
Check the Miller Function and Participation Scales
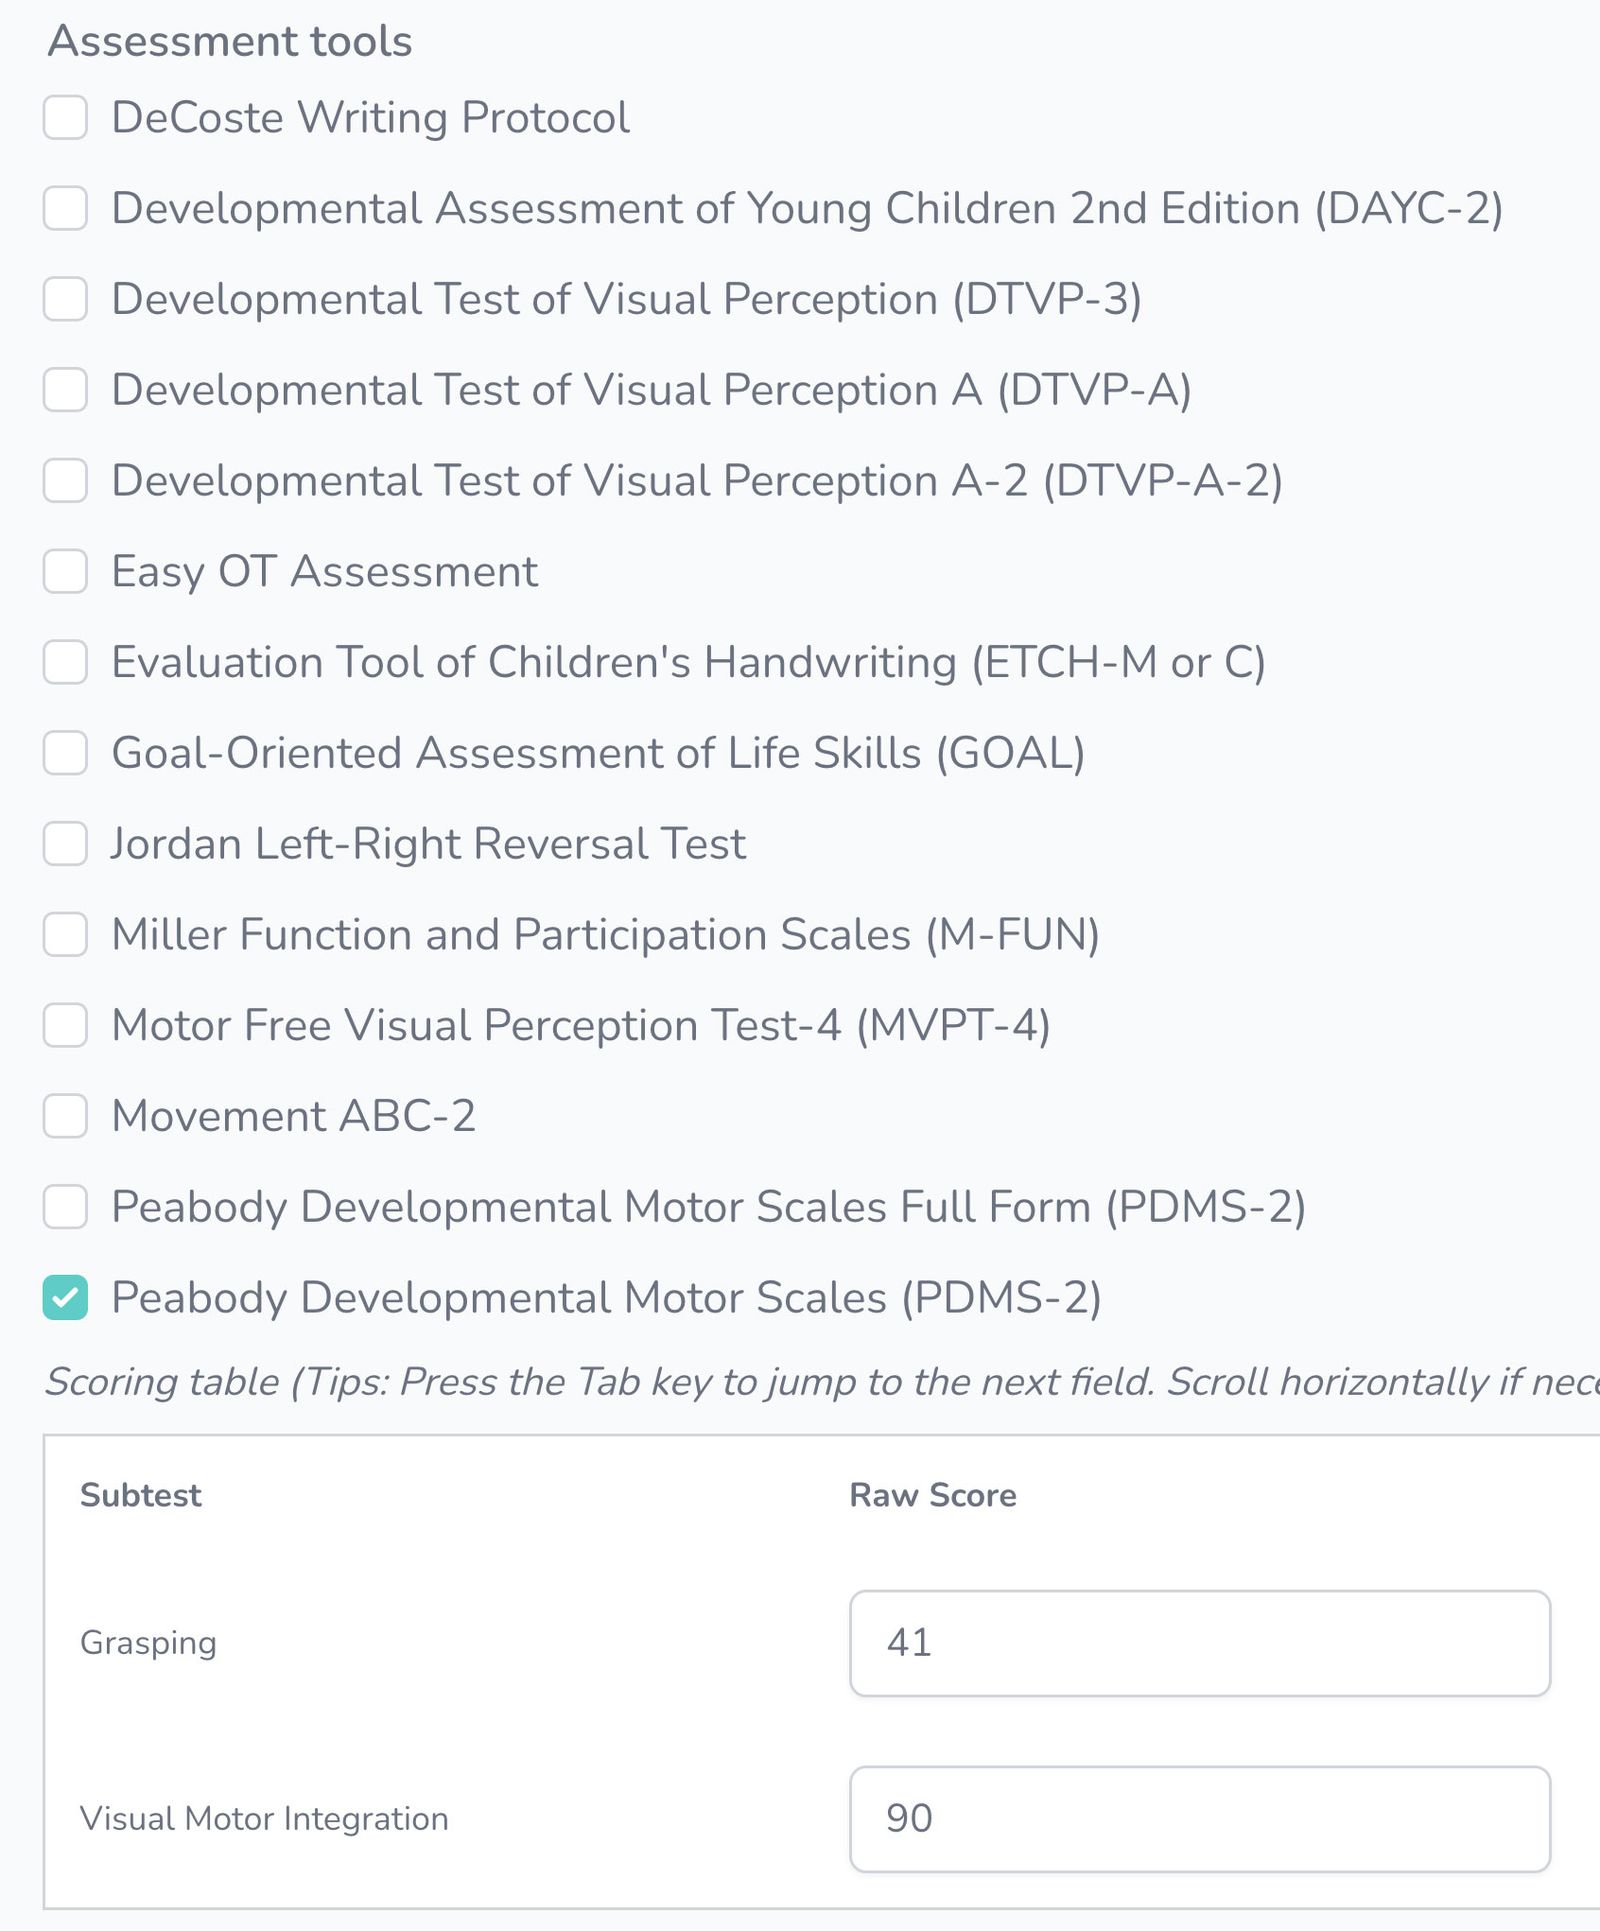tap(65, 936)
